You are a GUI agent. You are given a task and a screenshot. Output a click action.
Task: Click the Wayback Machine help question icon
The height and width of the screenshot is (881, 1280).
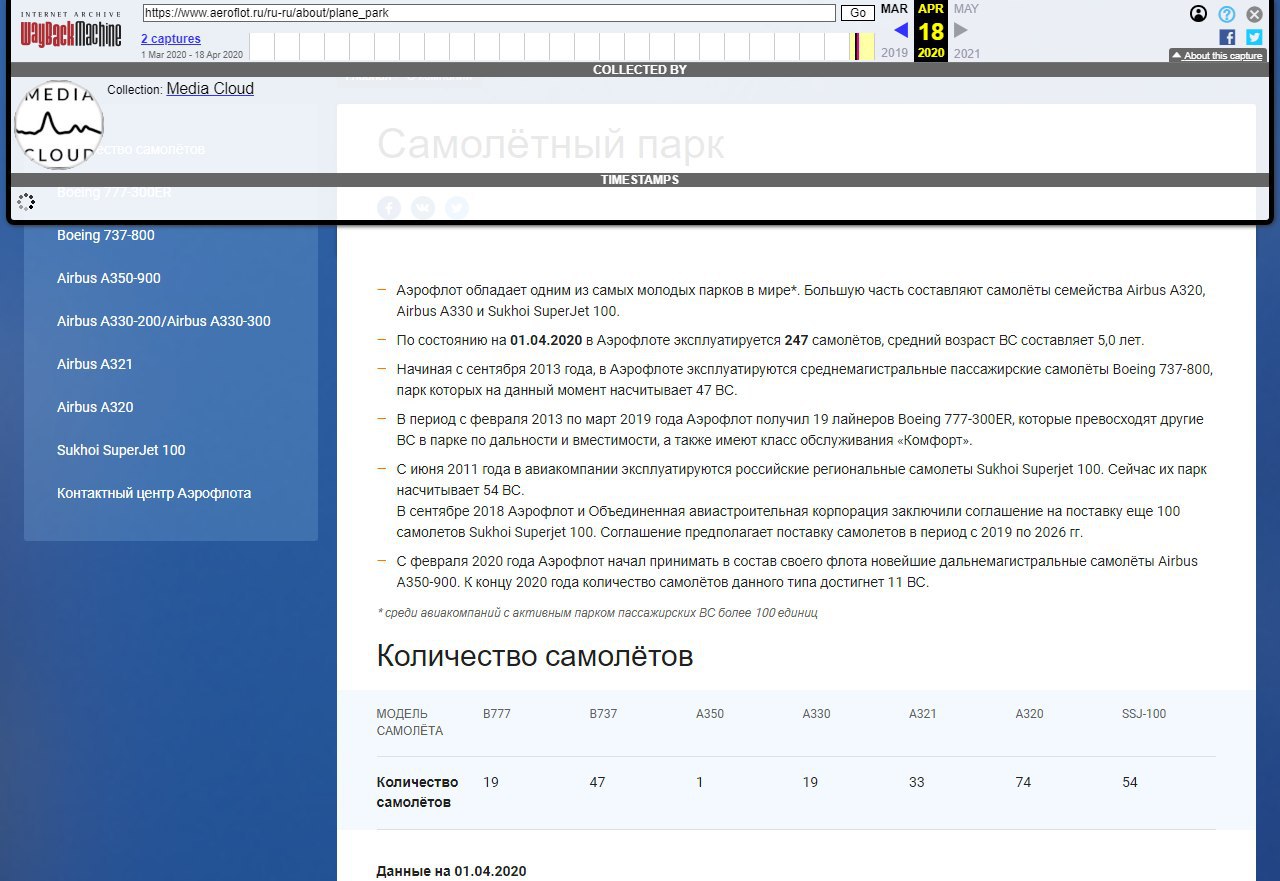pyautogui.click(x=1227, y=14)
